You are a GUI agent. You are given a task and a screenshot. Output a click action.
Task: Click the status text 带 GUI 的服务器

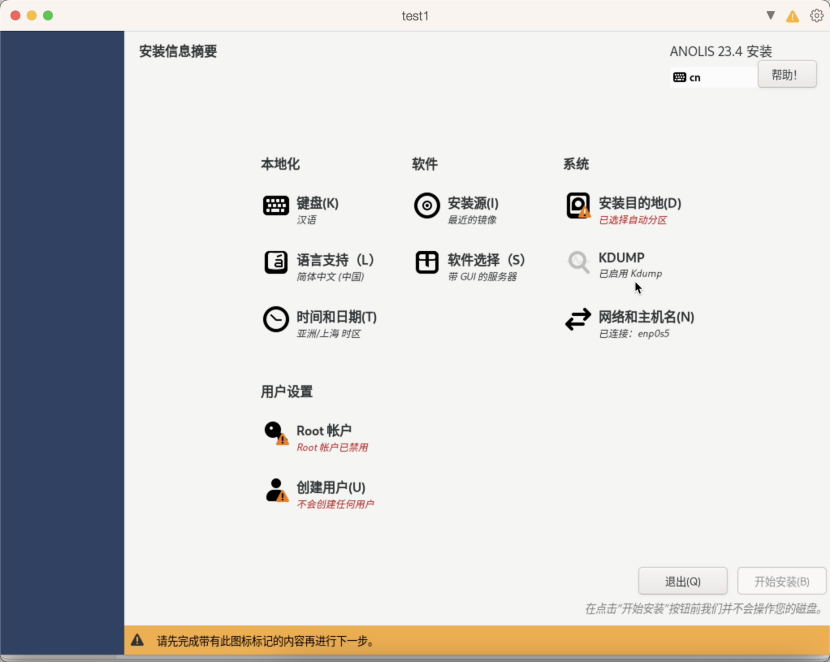pyautogui.click(x=482, y=276)
